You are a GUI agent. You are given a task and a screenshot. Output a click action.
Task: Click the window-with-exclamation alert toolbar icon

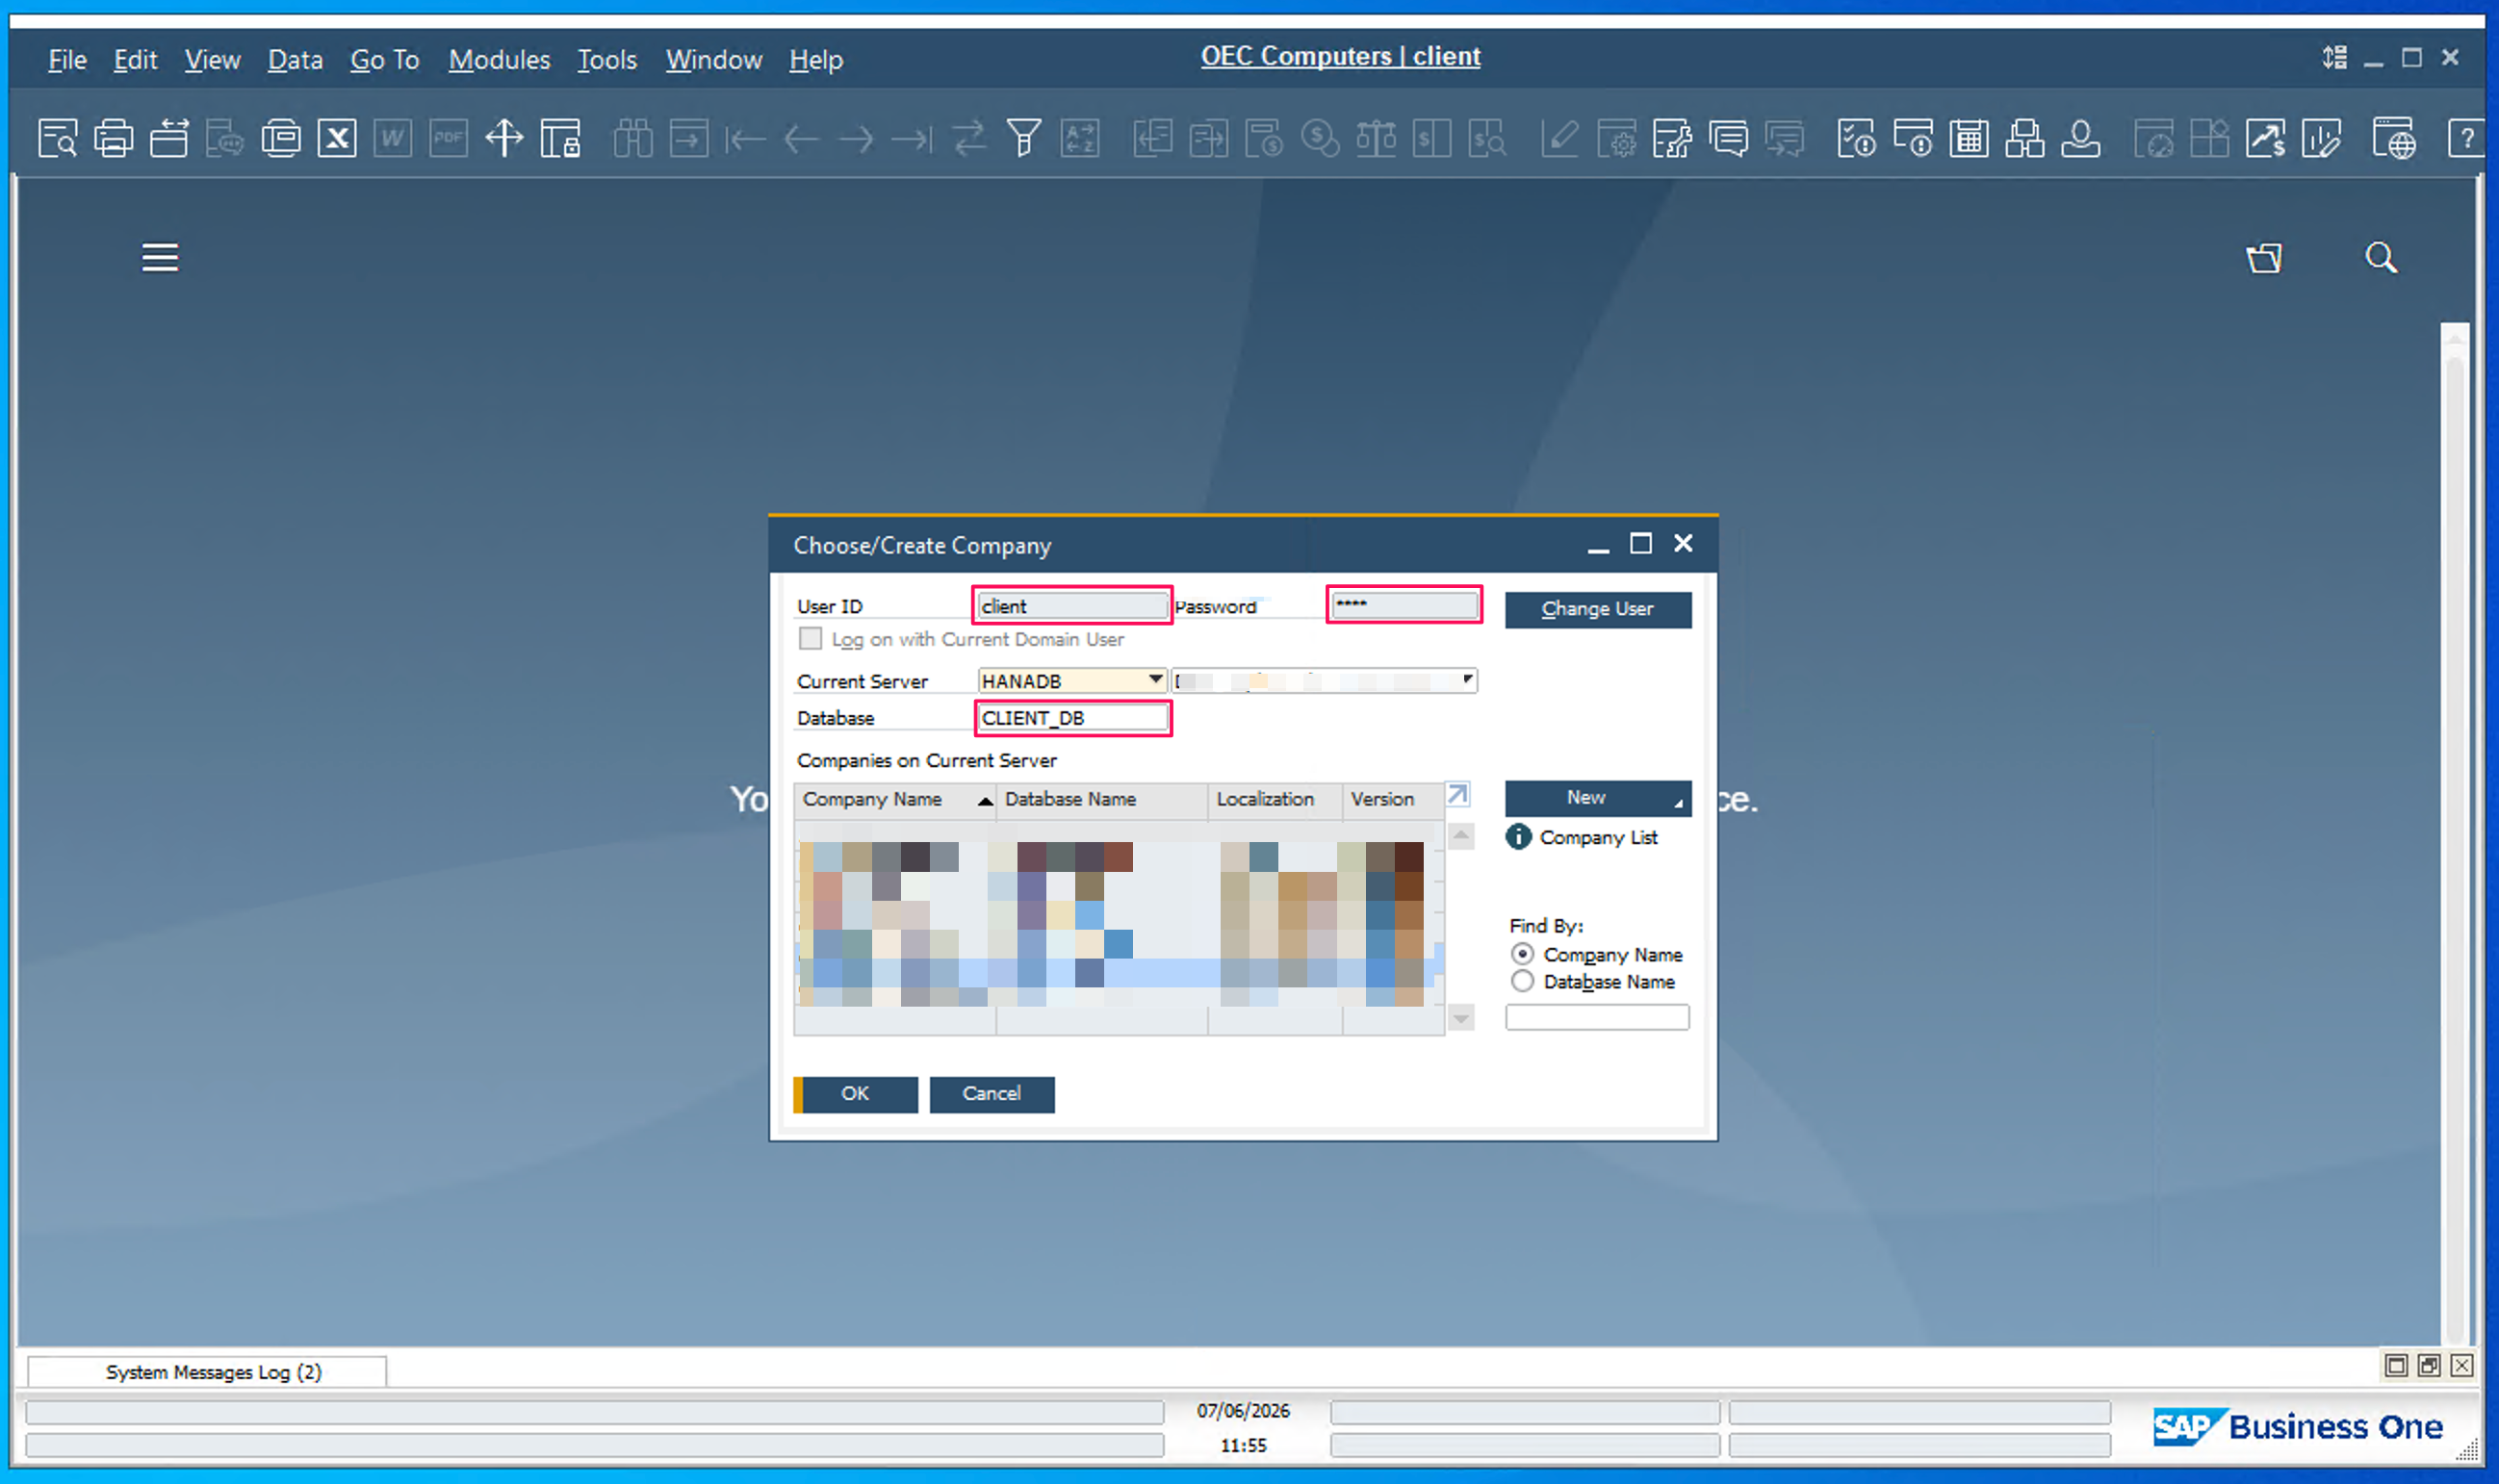tap(1912, 138)
